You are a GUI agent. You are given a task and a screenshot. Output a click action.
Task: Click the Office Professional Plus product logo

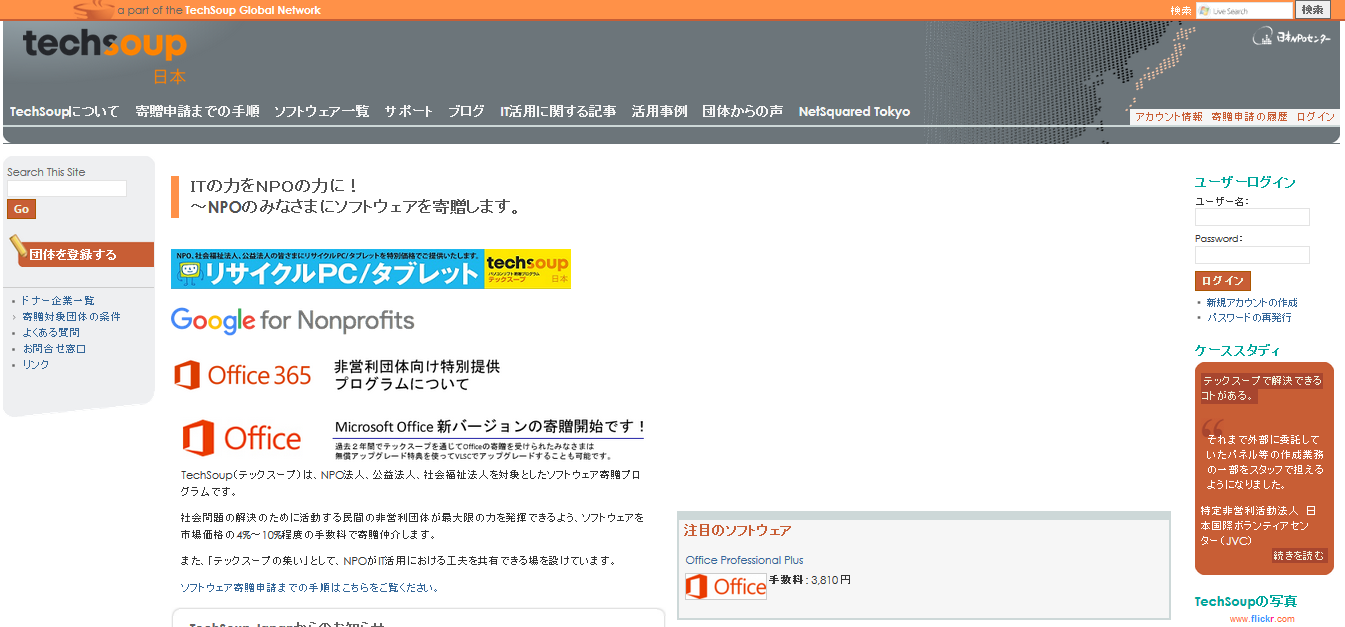pyautogui.click(x=726, y=586)
